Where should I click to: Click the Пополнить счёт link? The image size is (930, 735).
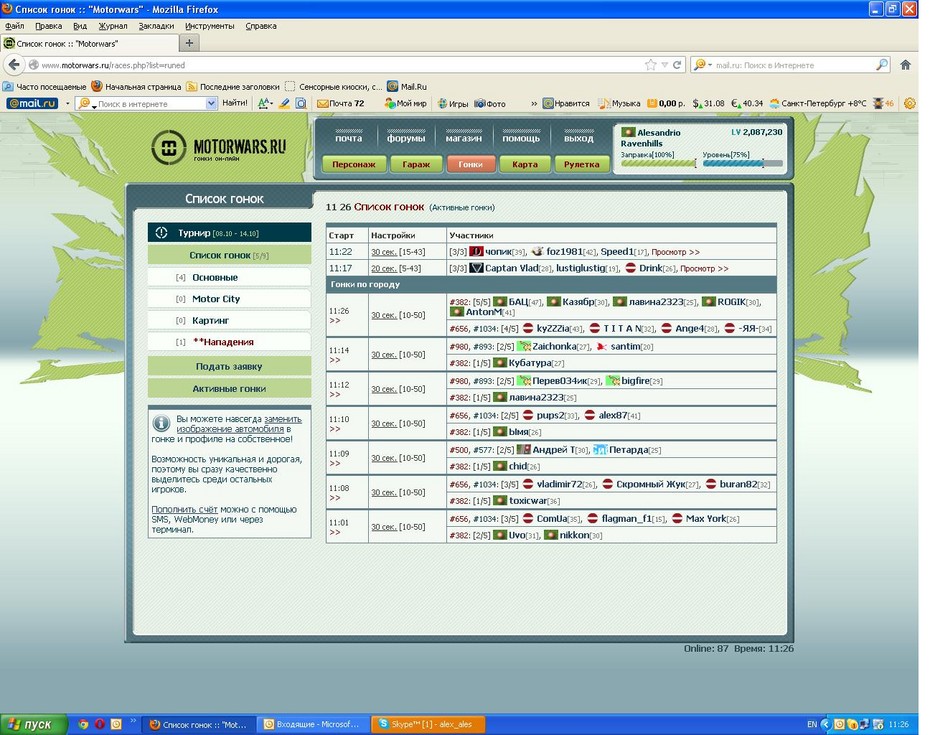click(x=184, y=509)
